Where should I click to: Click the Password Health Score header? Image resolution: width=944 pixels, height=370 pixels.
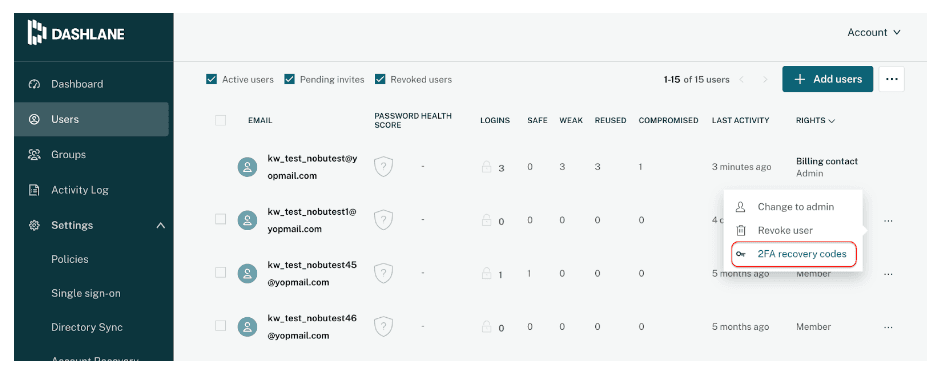coord(413,120)
